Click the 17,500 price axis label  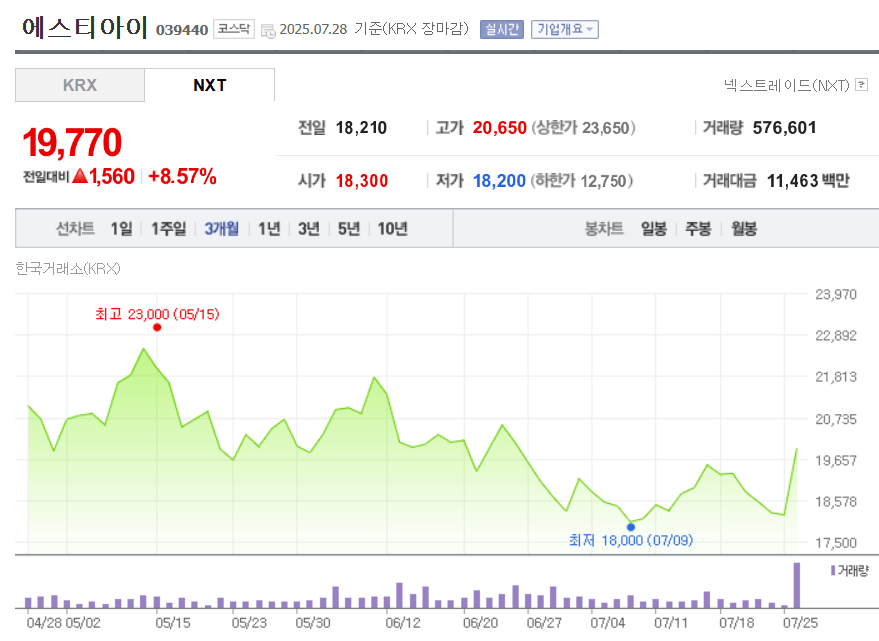[836, 543]
